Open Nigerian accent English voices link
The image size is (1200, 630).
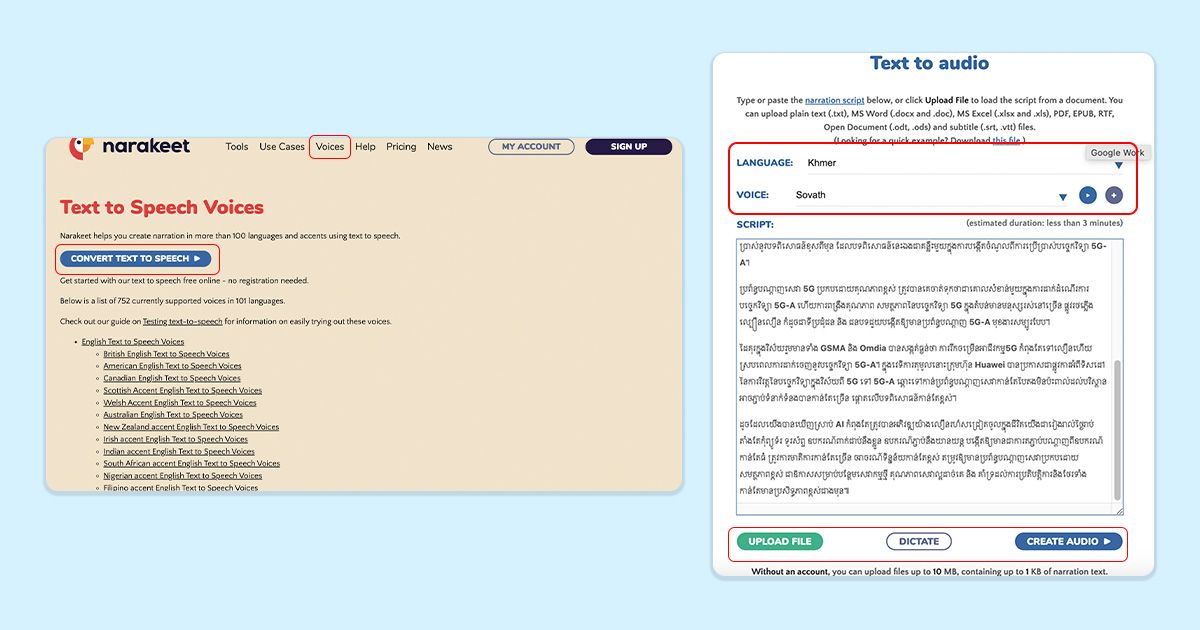click(x=182, y=476)
